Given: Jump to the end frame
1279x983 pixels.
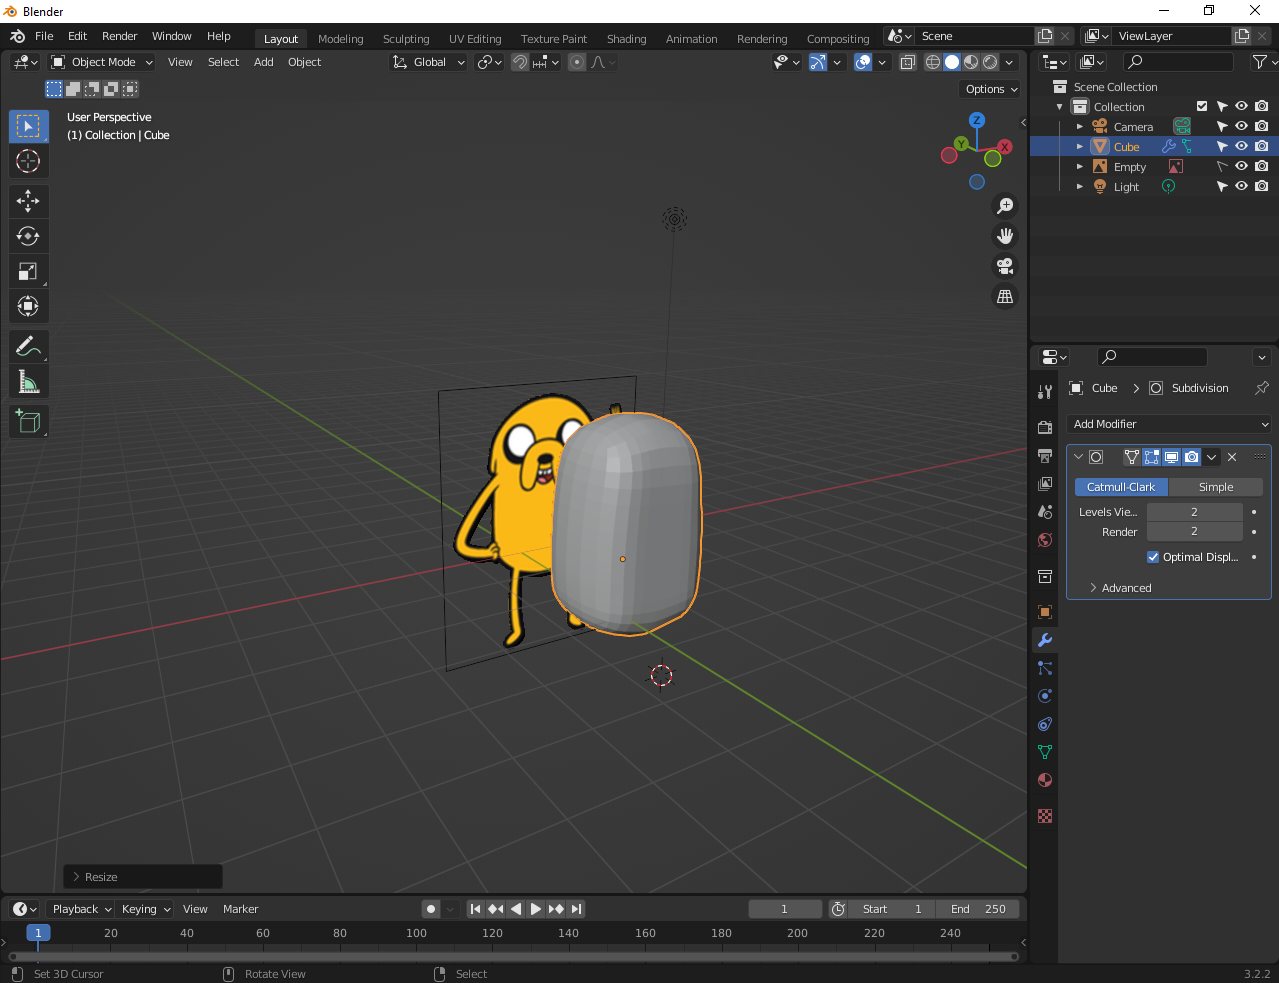Looking at the screenshot, I should [x=576, y=909].
